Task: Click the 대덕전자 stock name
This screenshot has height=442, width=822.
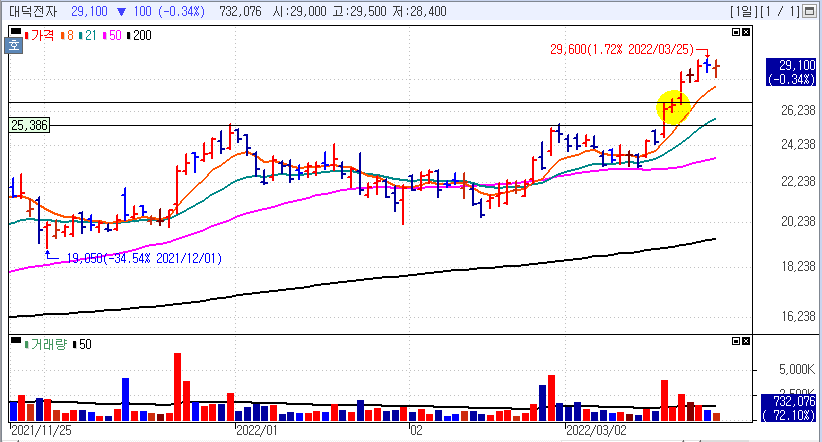Action: coord(33,11)
